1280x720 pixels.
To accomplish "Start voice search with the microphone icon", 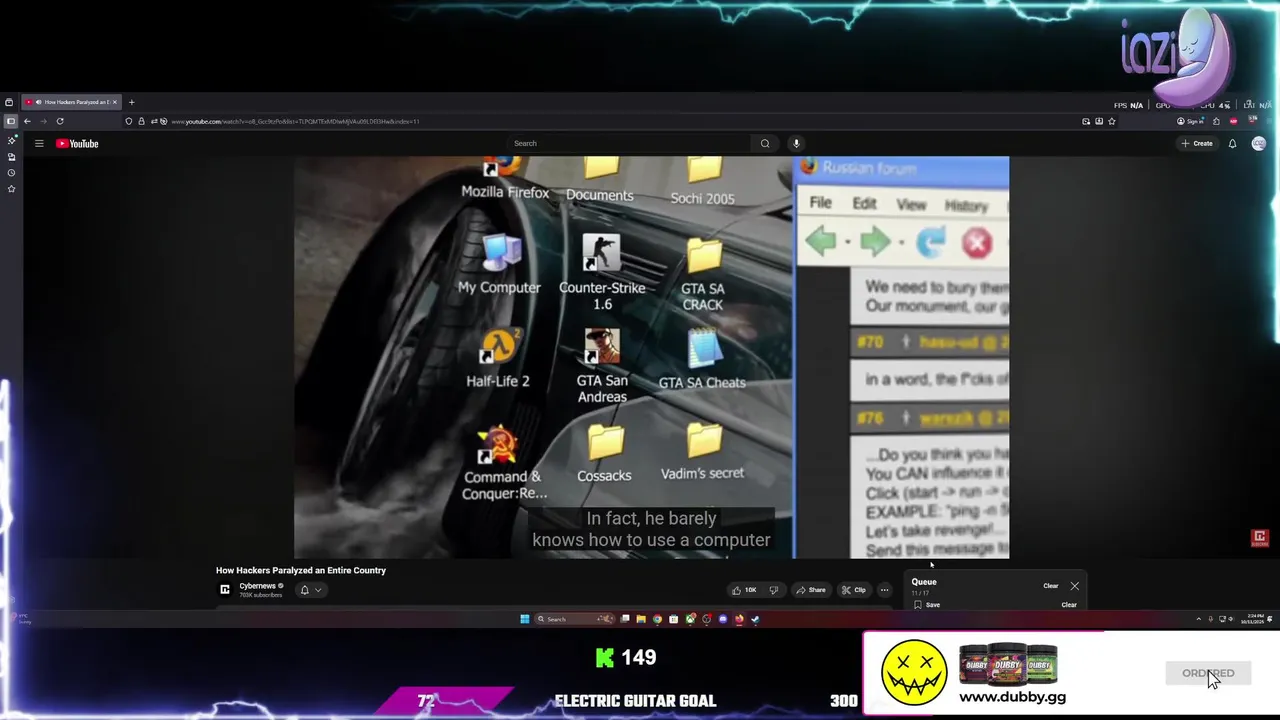I will pos(796,143).
